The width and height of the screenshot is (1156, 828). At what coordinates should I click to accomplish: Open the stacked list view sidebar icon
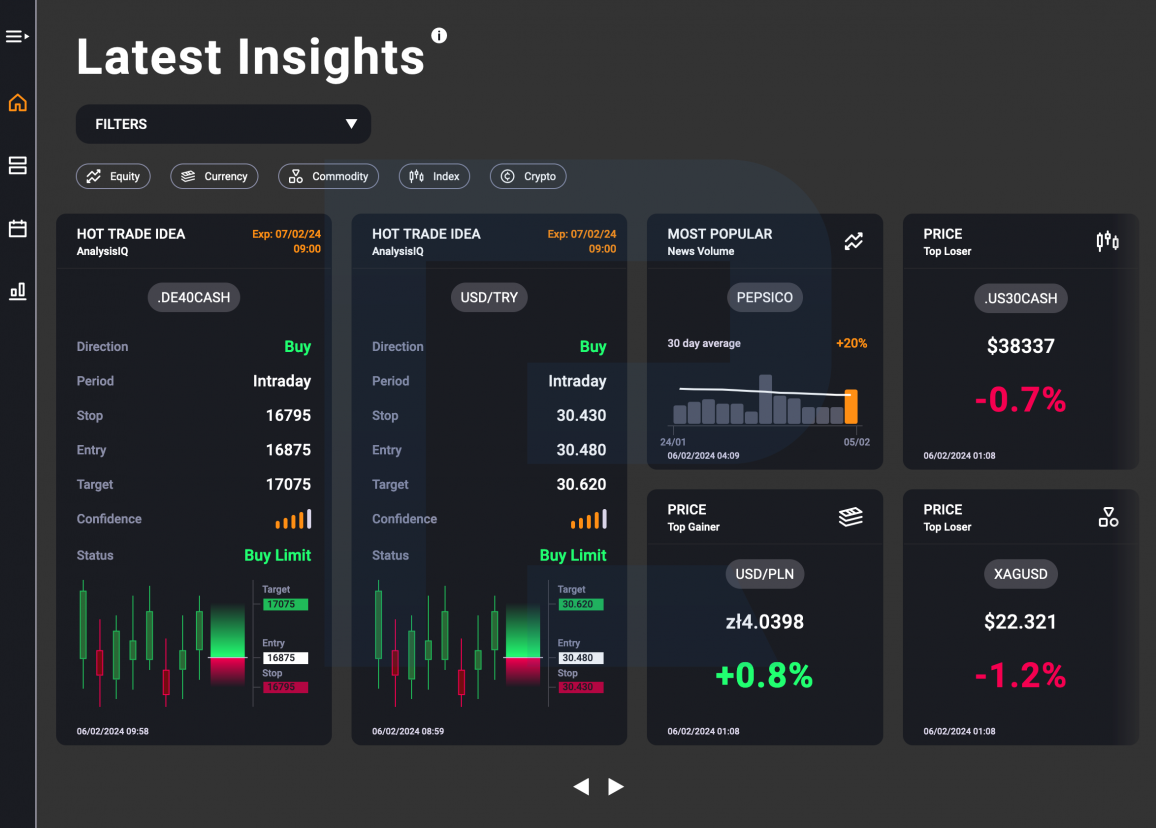coord(18,165)
